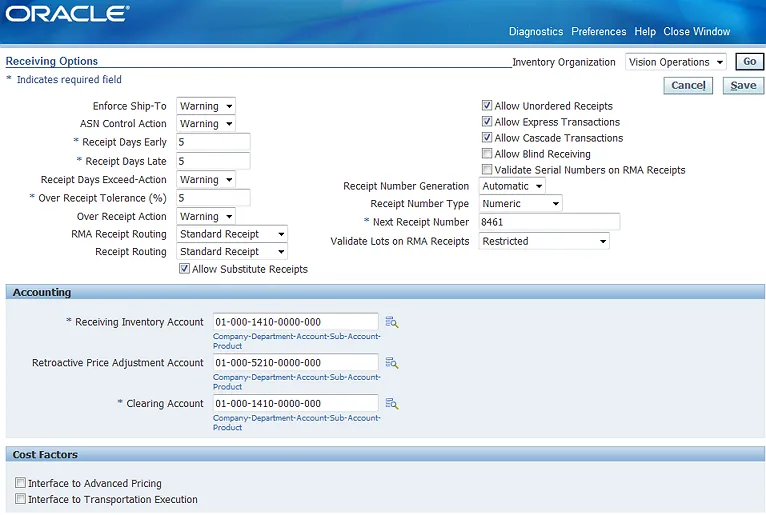Viewport: 766px width, 515px height.
Task: Enable Validate Serial Numbers on RMA Receipts
Action: [487, 170]
